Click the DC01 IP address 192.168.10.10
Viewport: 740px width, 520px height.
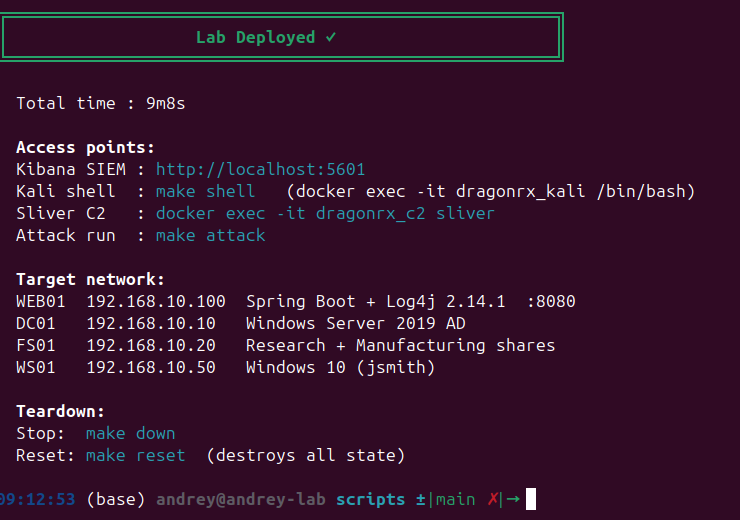tap(151, 323)
